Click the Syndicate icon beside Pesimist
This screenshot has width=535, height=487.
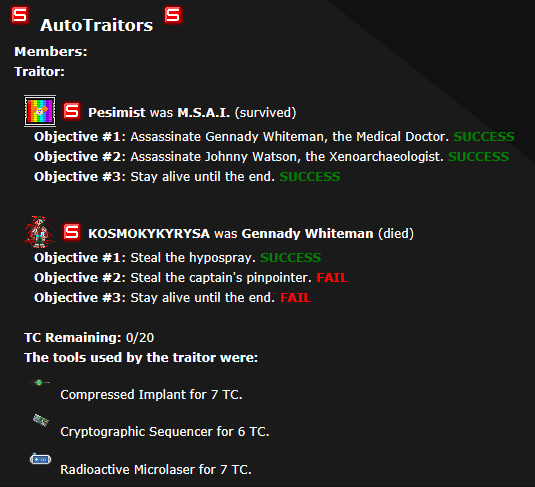pos(72,111)
